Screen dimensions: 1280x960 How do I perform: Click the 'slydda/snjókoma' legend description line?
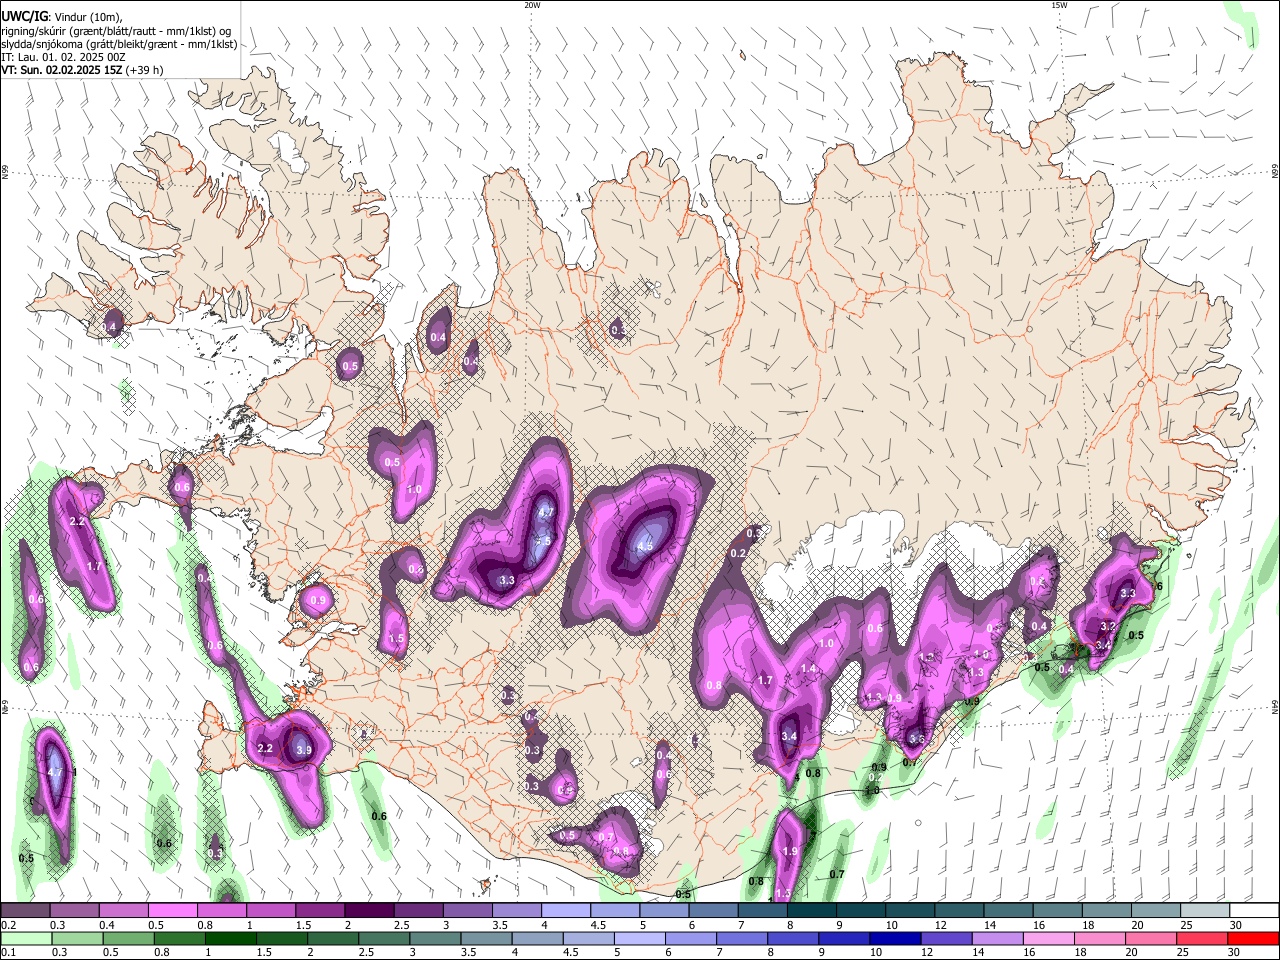119,43
